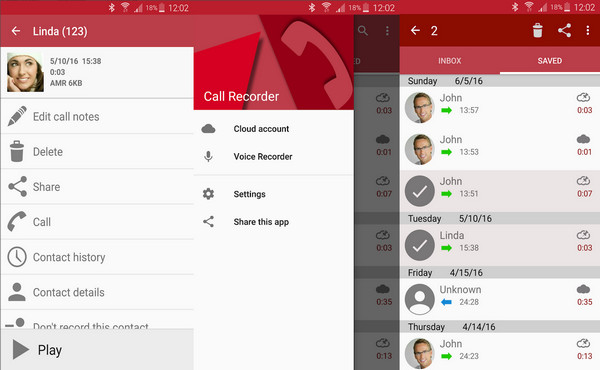Open Voice Recorder from drawer
Viewport: 600px width, 370px height.
274,156
